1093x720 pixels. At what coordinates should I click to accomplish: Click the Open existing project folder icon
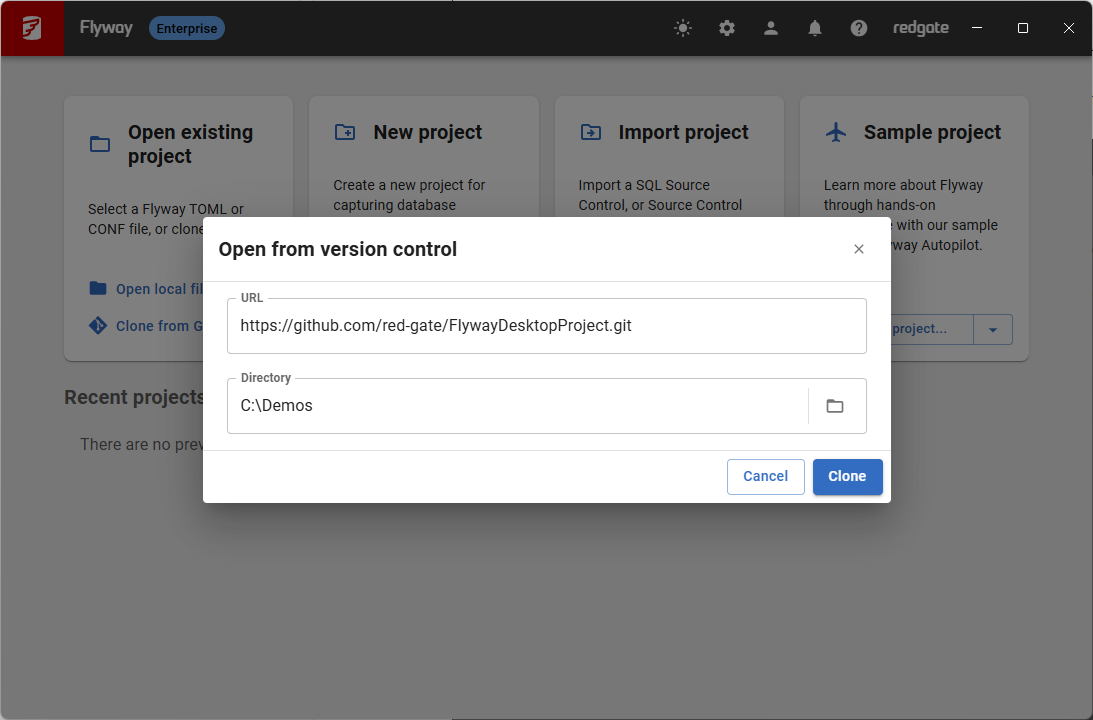coord(100,144)
